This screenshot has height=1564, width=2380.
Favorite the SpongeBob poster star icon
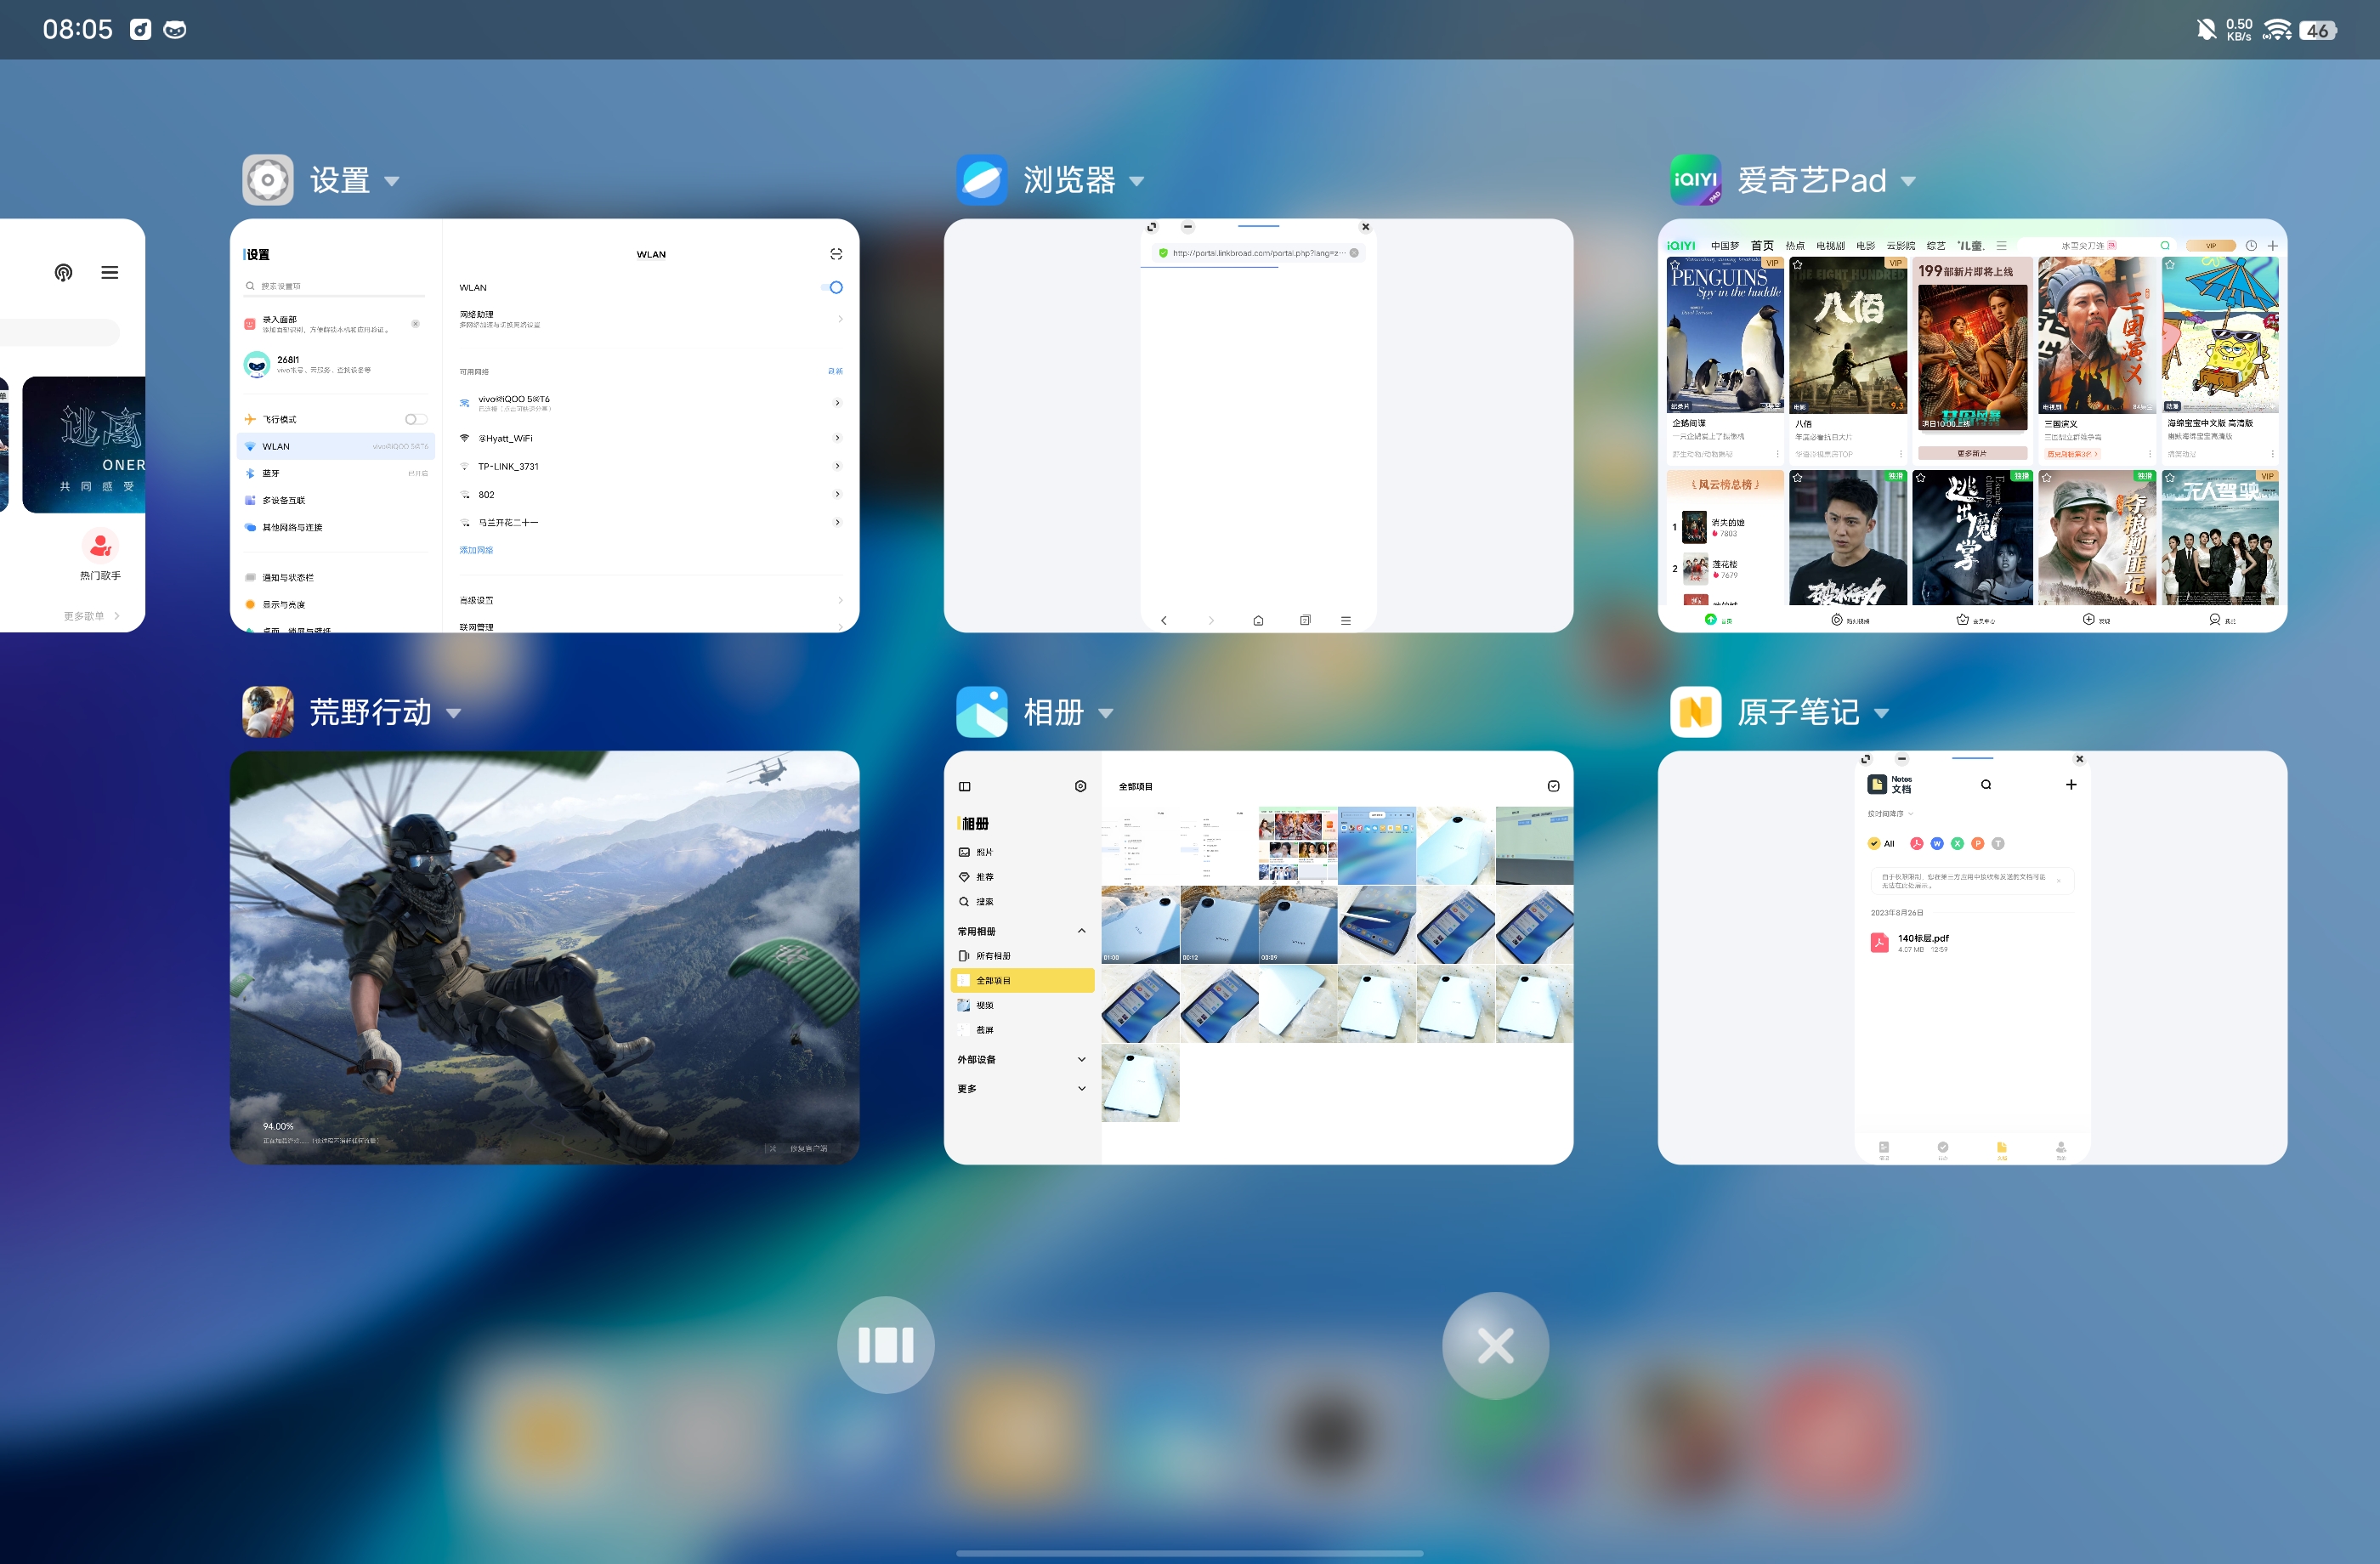tap(2170, 265)
